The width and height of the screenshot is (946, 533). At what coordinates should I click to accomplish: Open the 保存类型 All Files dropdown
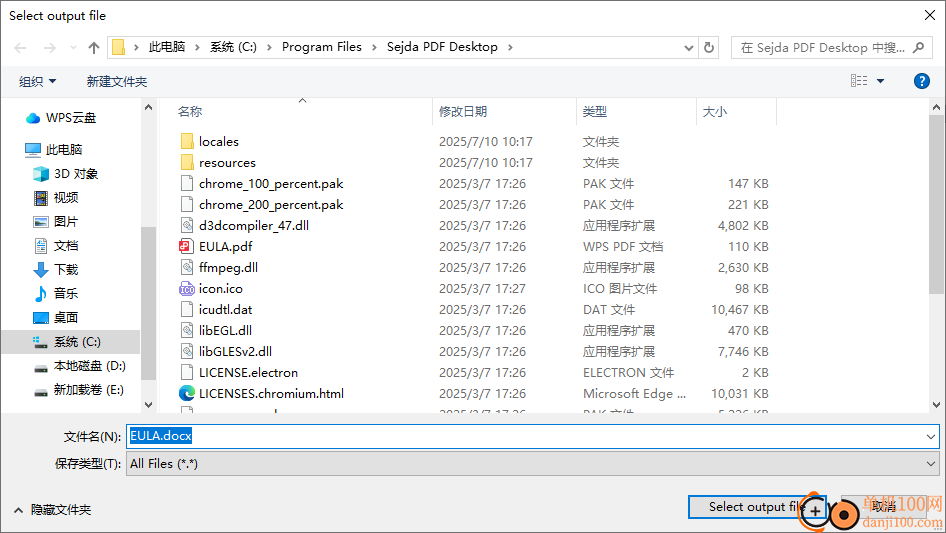point(532,464)
